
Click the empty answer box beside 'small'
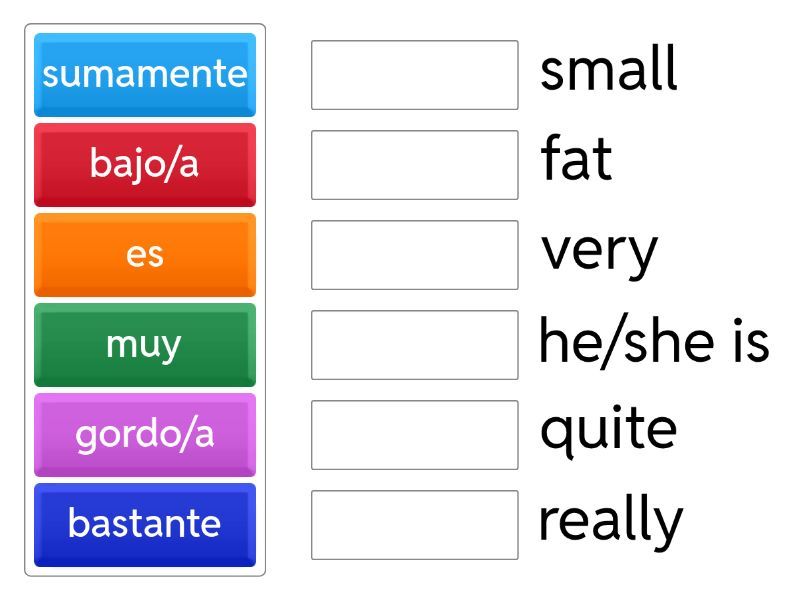point(415,75)
